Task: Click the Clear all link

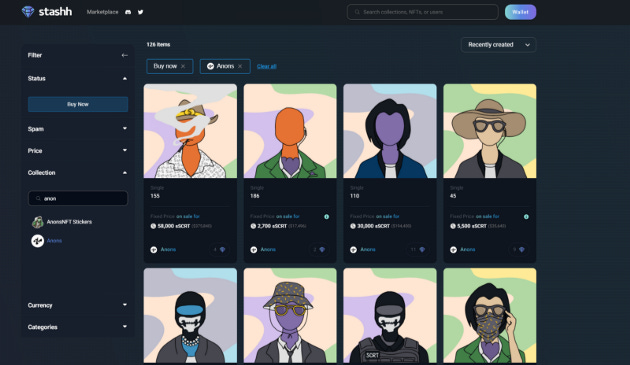Action: [266, 66]
